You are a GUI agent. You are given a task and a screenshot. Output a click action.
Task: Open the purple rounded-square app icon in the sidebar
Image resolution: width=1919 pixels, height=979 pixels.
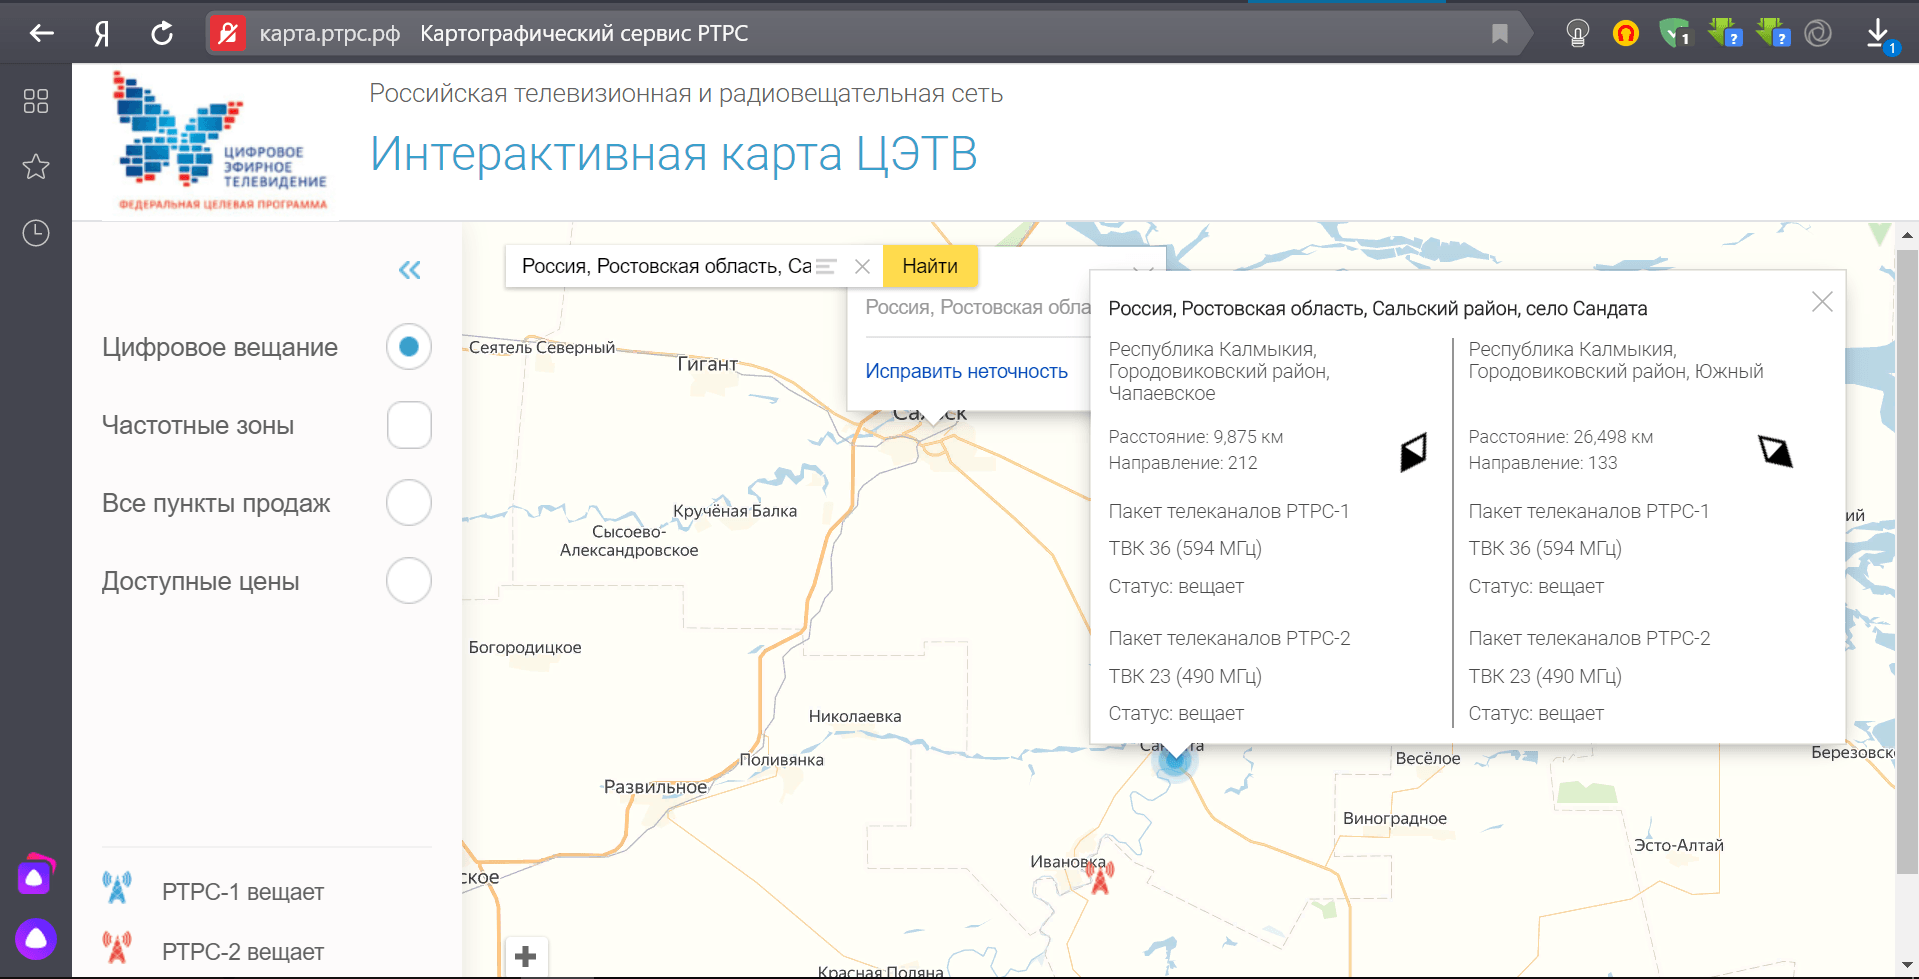click(35, 876)
